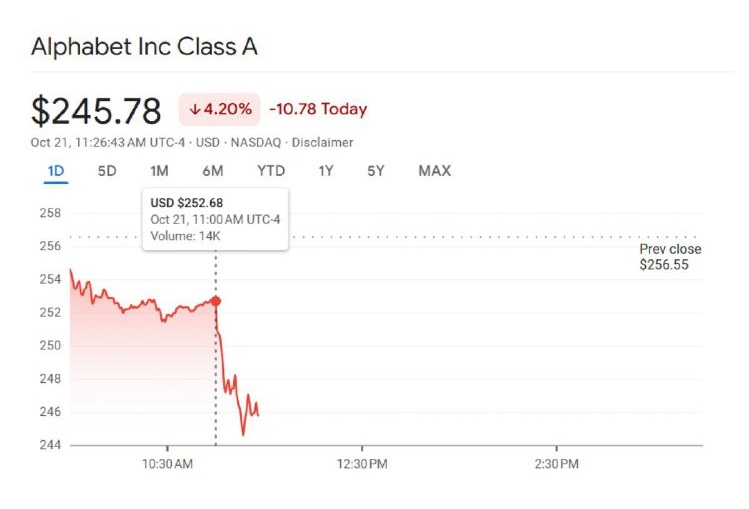Click the Prev close $256.55 label
749x509 pixels.
pyautogui.click(x=670, y=257)
